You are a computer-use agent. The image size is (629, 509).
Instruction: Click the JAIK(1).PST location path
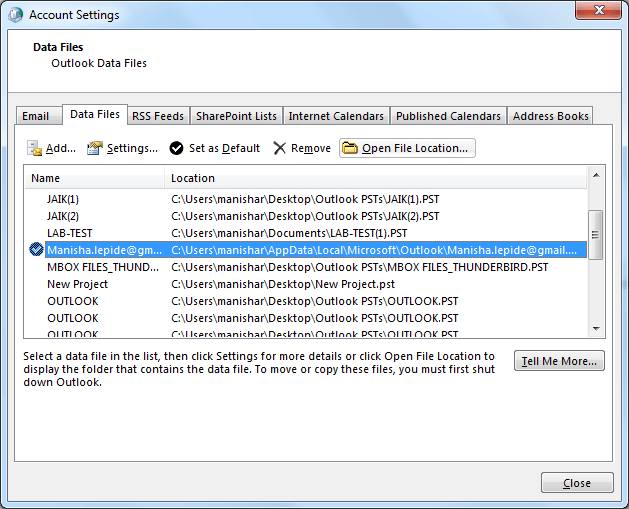[305, 199]
